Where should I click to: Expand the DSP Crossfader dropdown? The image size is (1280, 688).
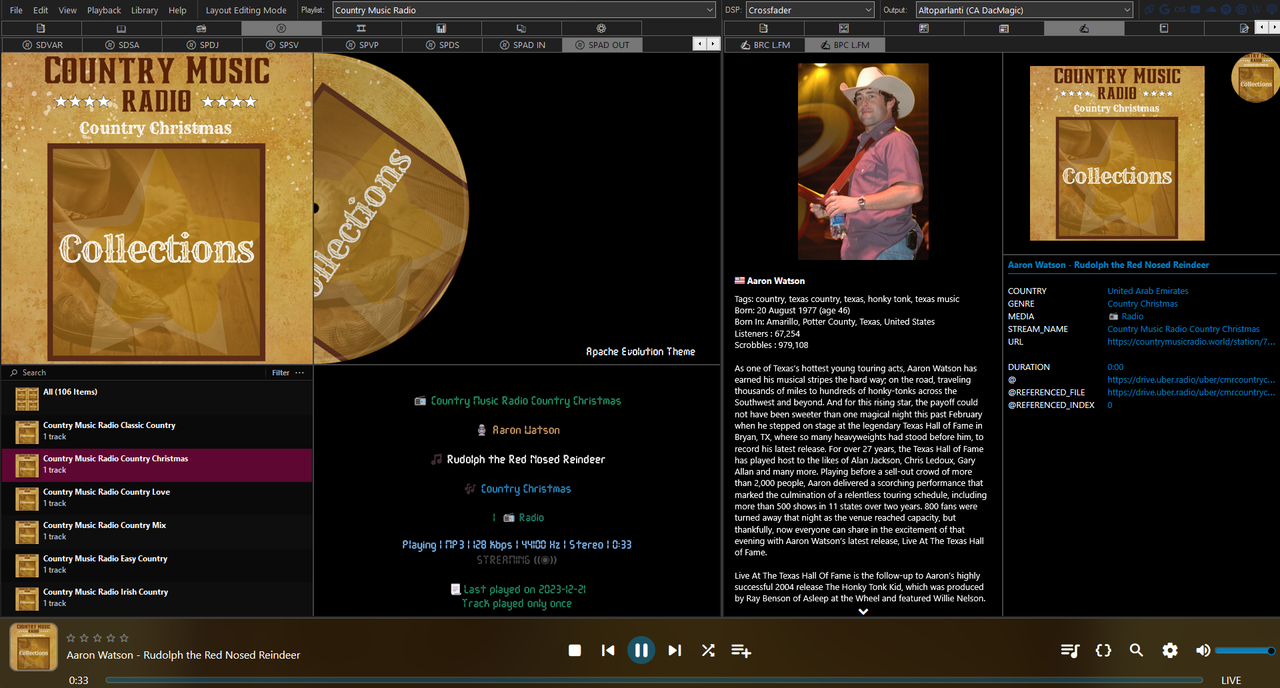tap(810, 10)
